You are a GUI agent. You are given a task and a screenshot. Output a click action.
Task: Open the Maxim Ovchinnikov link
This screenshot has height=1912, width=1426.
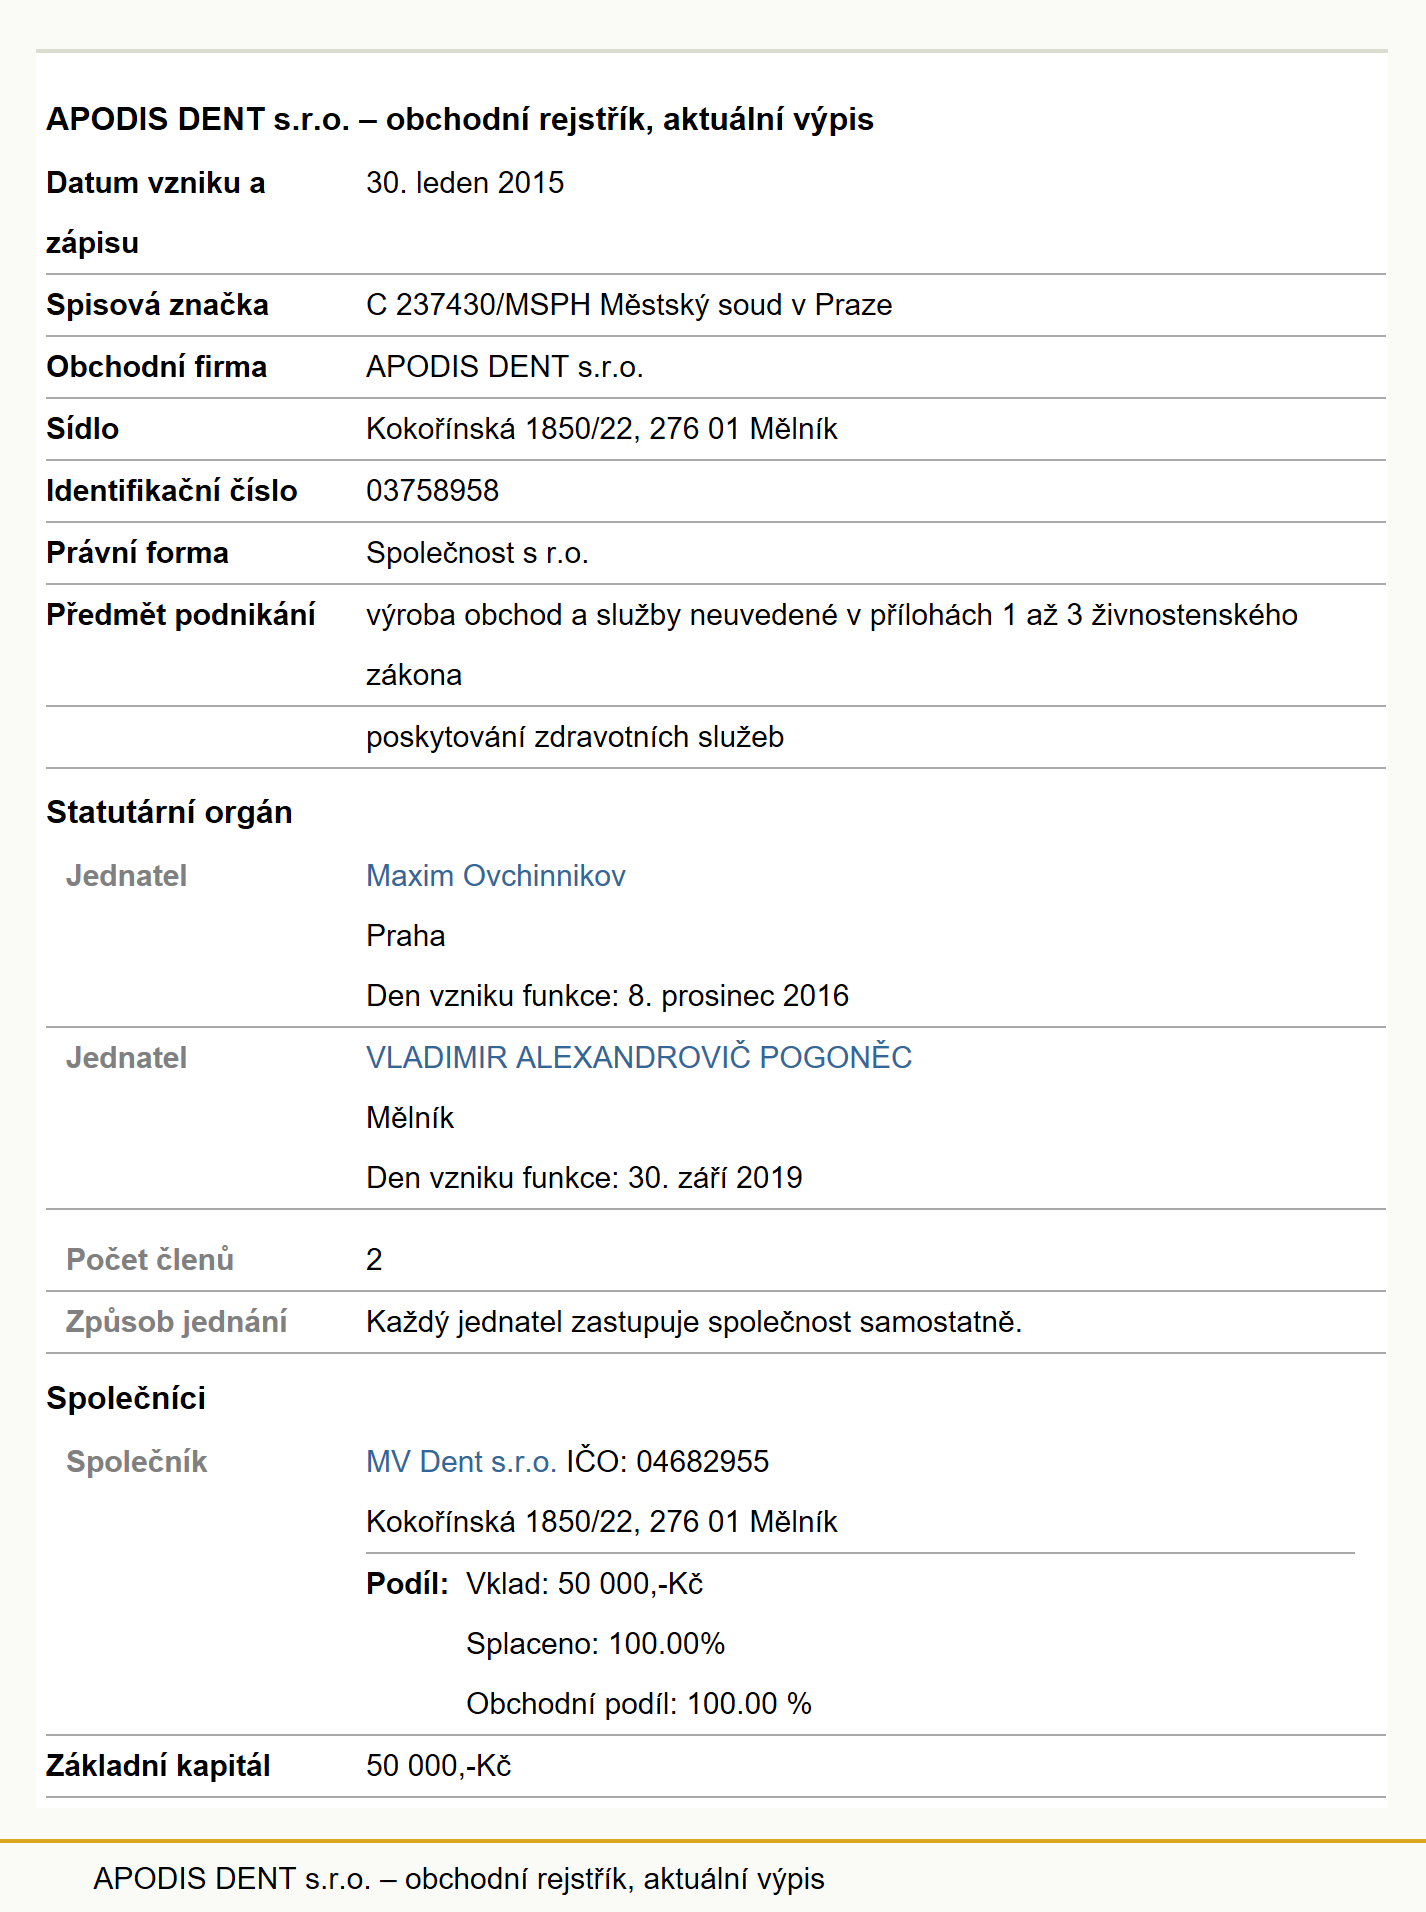pos(496,876)
